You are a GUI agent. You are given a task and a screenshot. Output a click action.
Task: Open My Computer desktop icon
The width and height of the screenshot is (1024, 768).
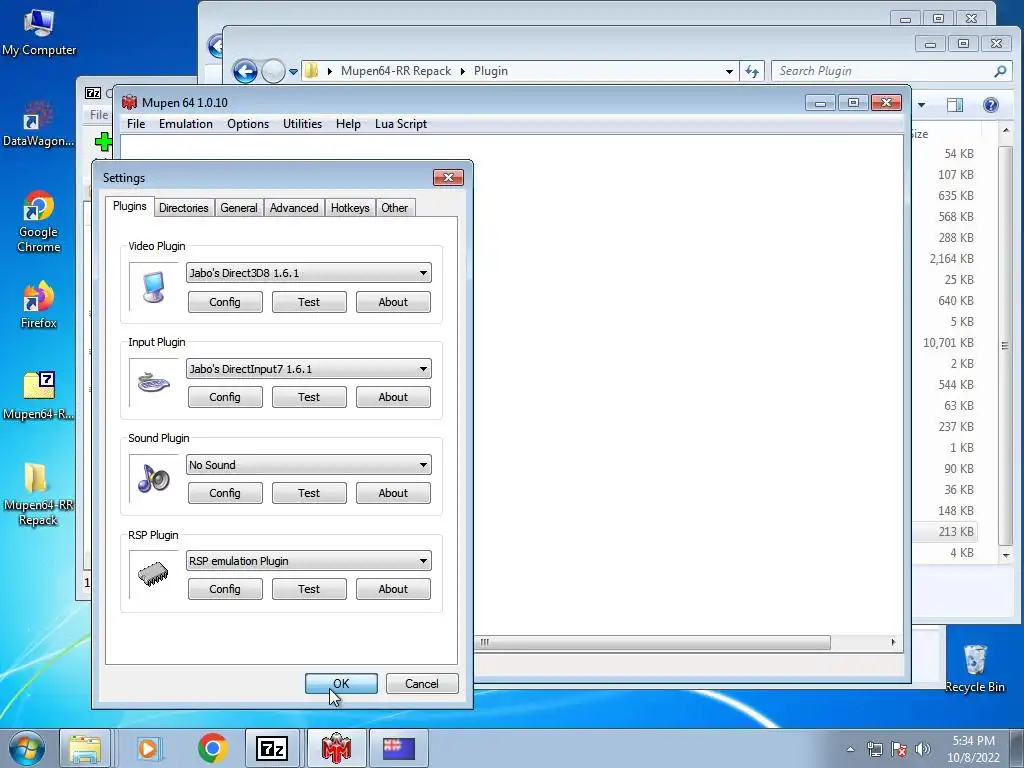39,31
